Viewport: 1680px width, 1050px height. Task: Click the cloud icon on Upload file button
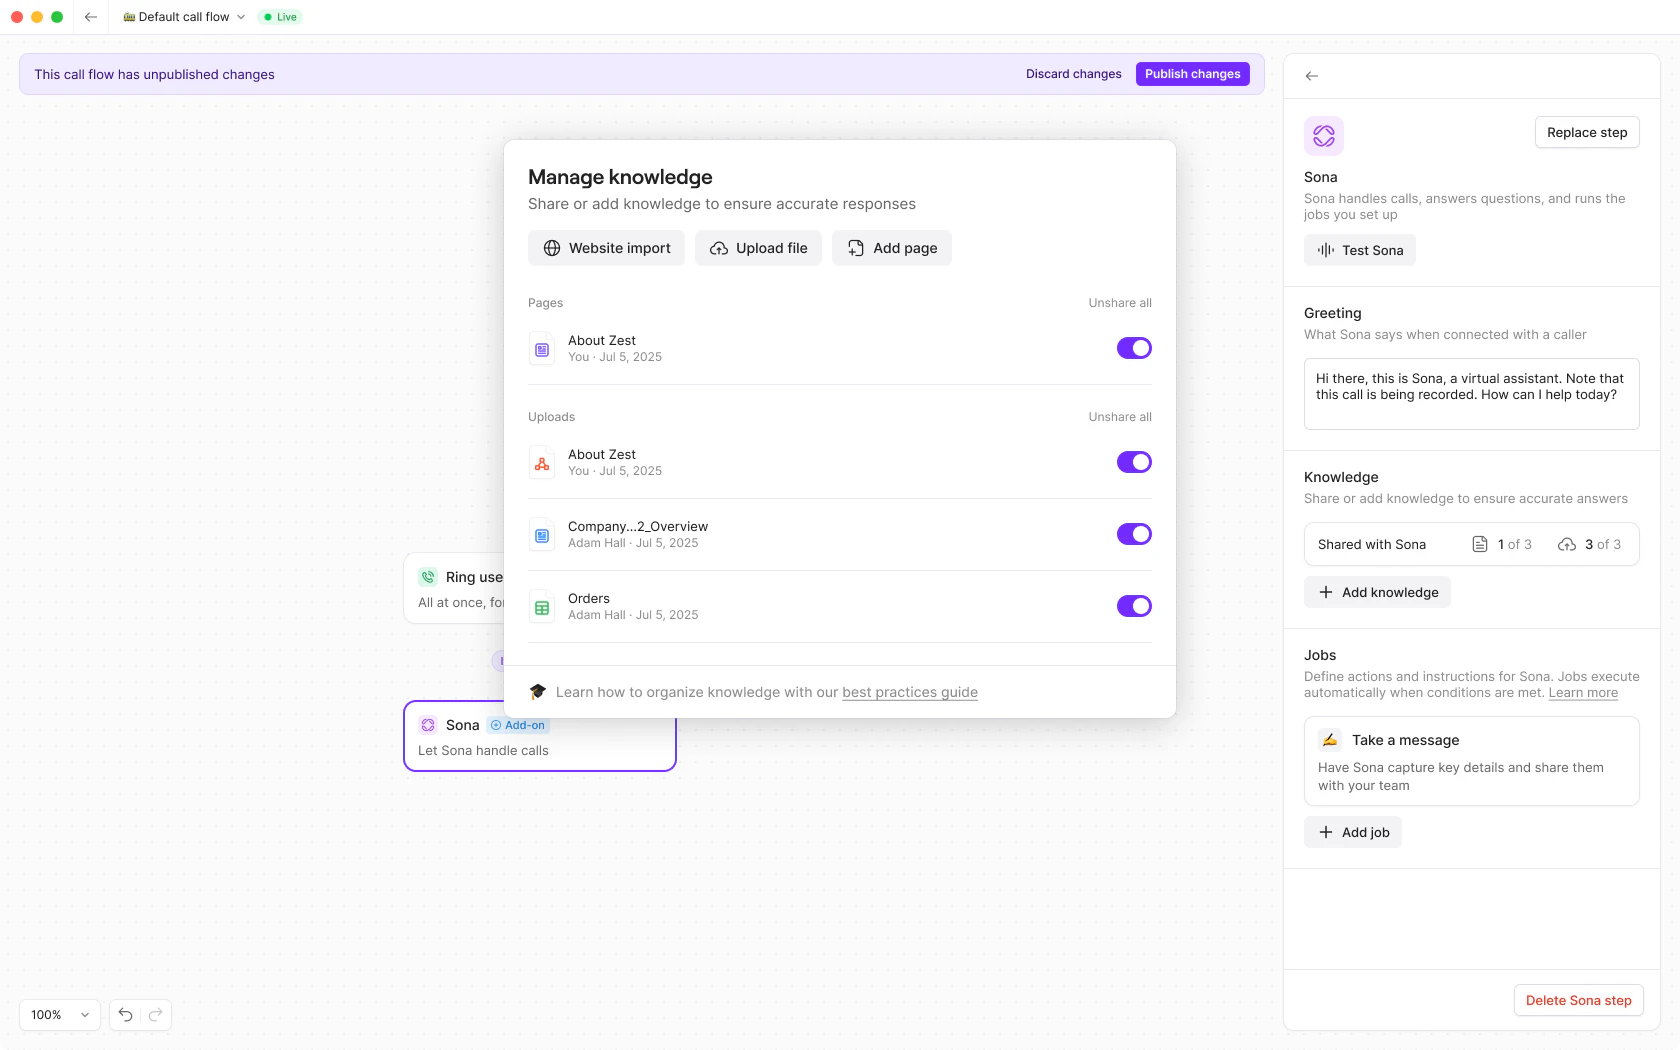click(719, 247)
